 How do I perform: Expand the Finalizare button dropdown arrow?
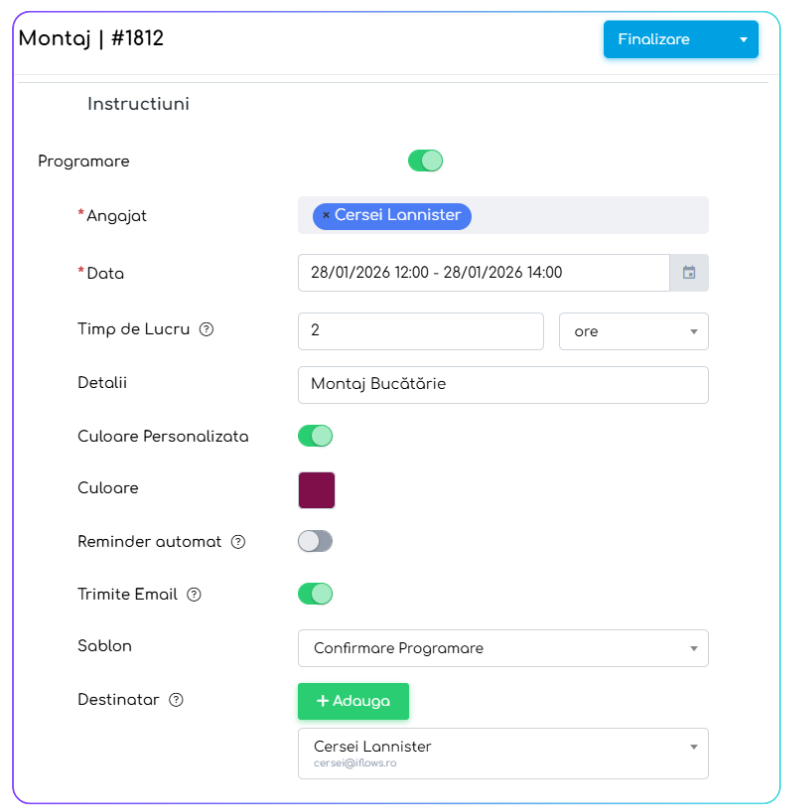pyautogui.click(x=743, y=40)
